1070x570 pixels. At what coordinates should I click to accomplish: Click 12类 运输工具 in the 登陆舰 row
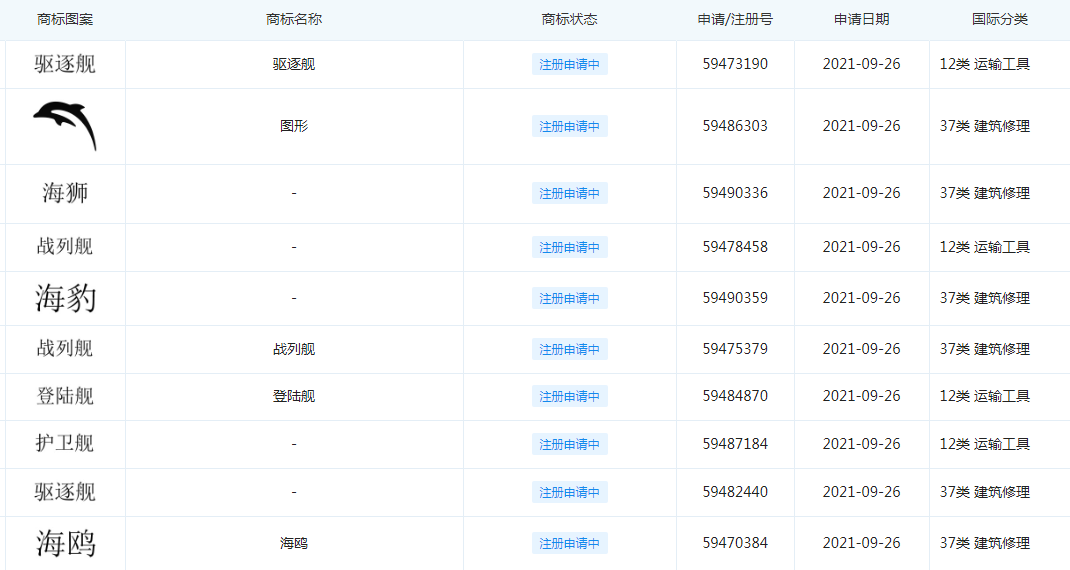coord(985,397)
